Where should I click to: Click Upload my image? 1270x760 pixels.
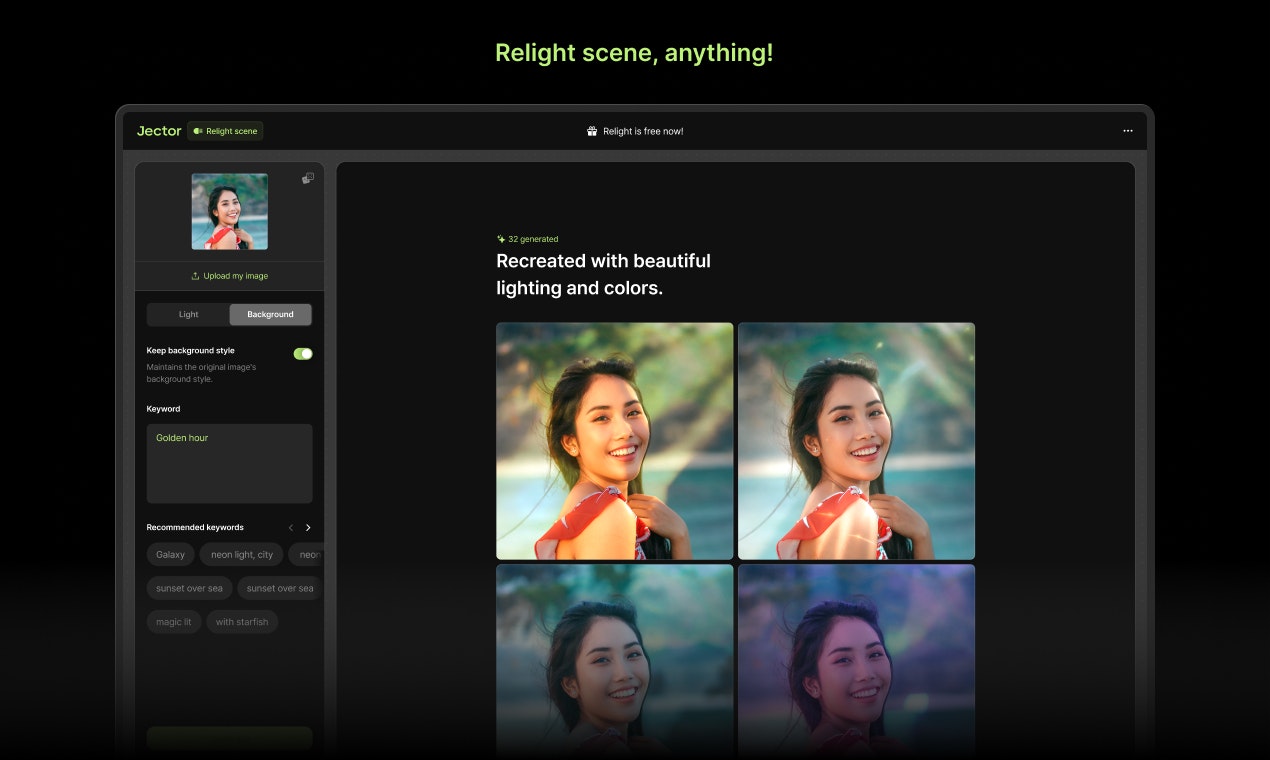(230, 276)
